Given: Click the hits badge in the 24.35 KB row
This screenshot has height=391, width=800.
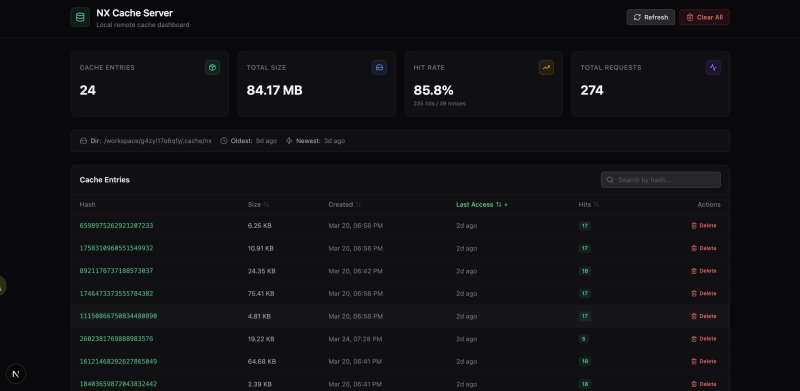Looking at the screenshot, I should tap(585, 271).
